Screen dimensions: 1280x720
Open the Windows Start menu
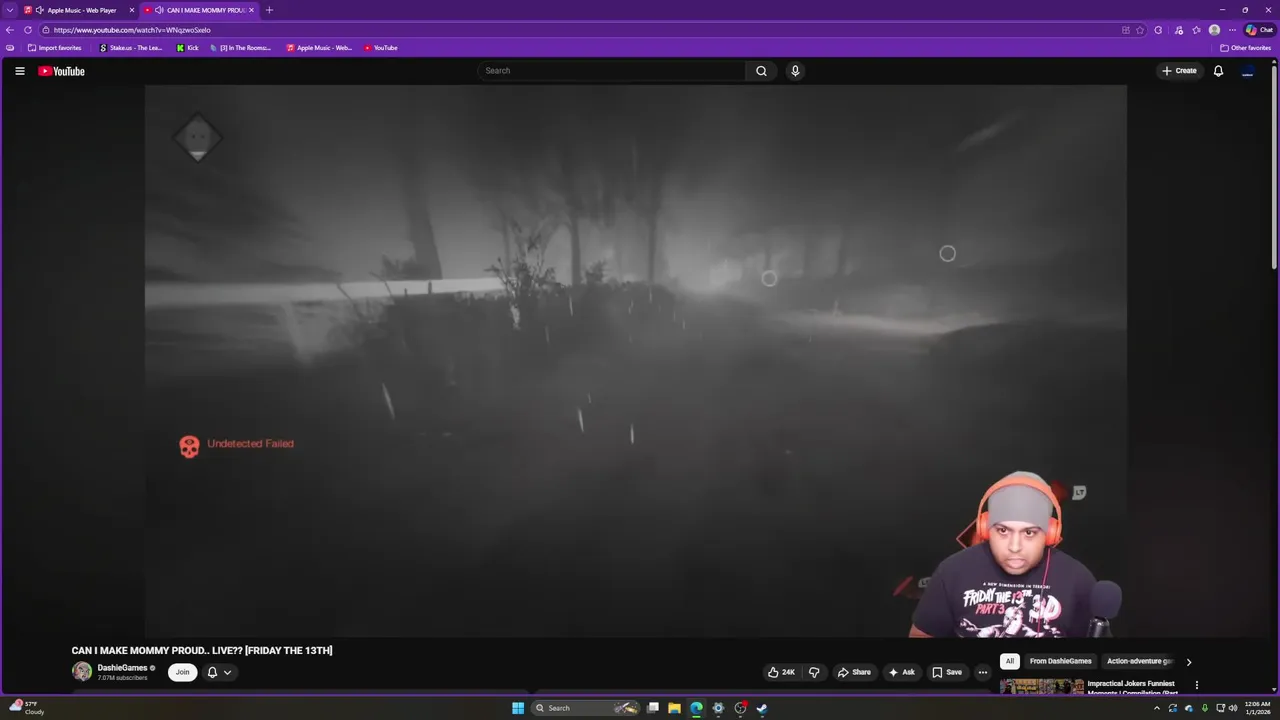click(518, 708)
